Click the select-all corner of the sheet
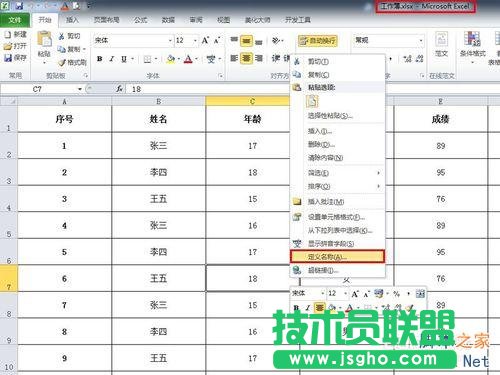 9,101
